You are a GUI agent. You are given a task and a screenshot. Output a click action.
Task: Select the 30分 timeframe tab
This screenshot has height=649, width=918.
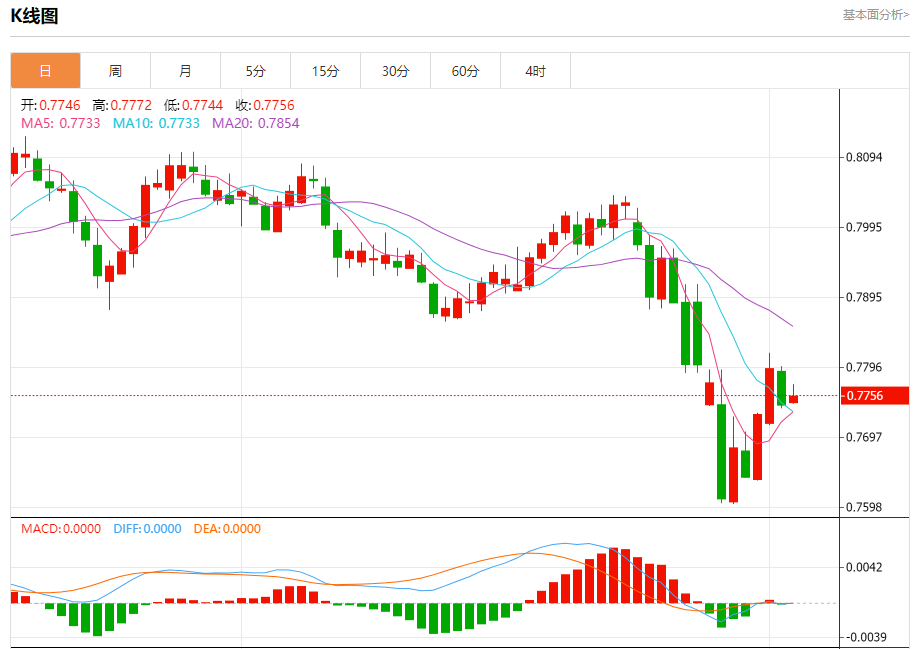coord(395,71)
